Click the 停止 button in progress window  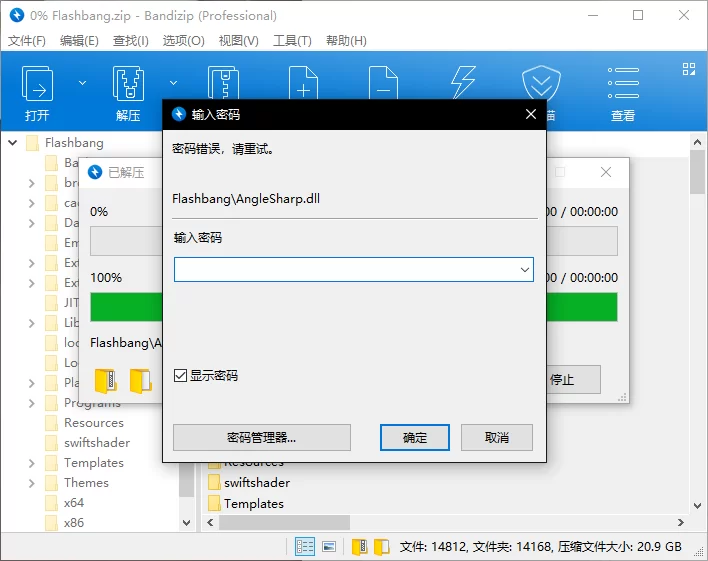pos(573,379)
